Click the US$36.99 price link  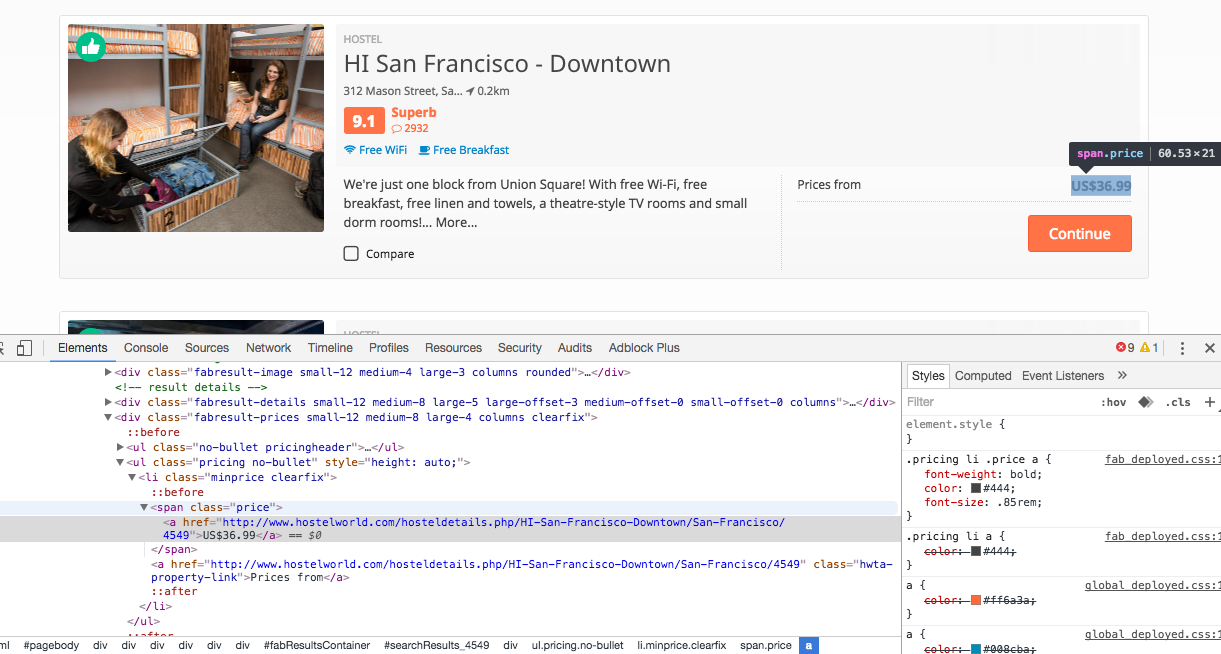point(1101,186)
